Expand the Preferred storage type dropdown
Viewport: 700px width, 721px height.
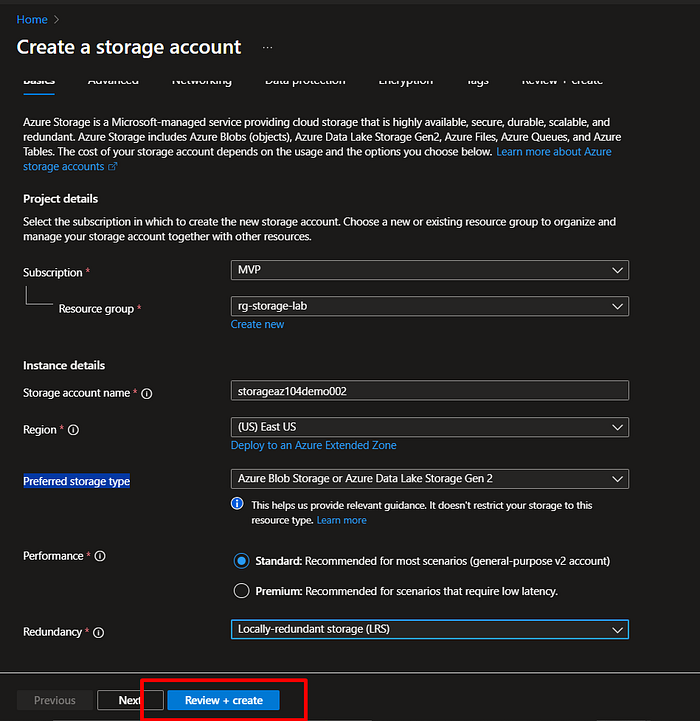pos(429,479)
